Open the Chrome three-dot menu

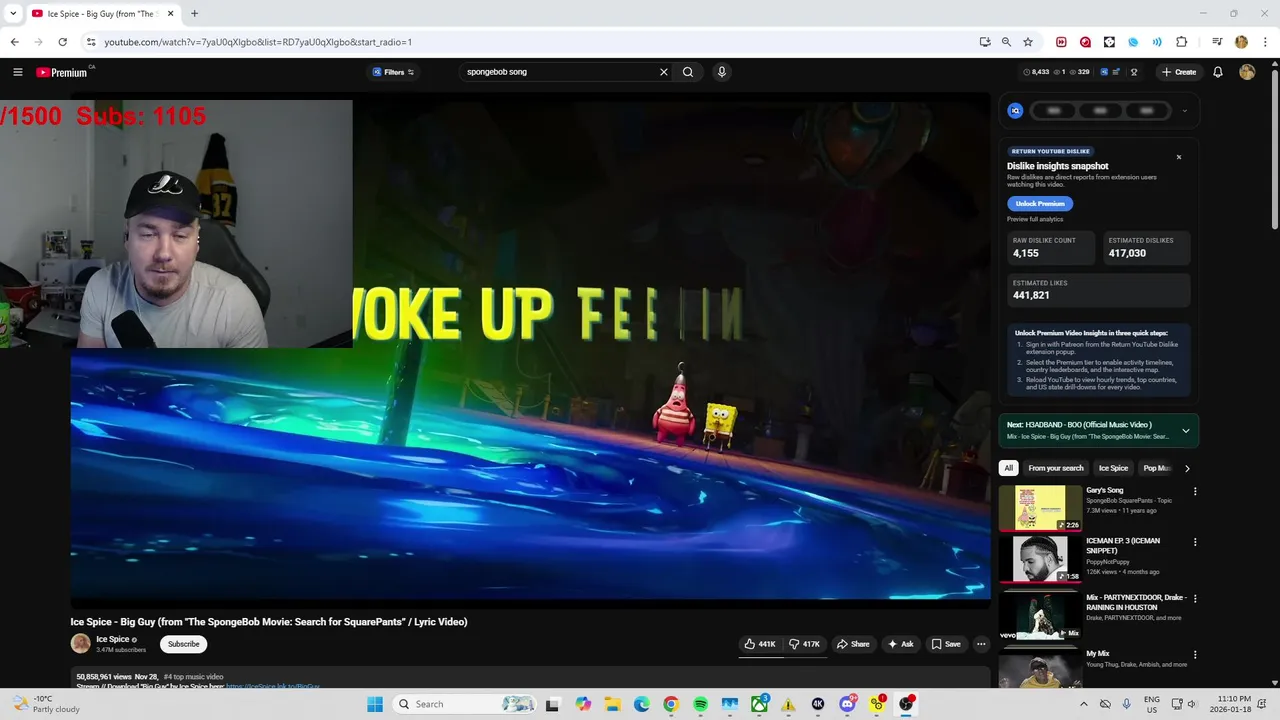(1265, 42)
